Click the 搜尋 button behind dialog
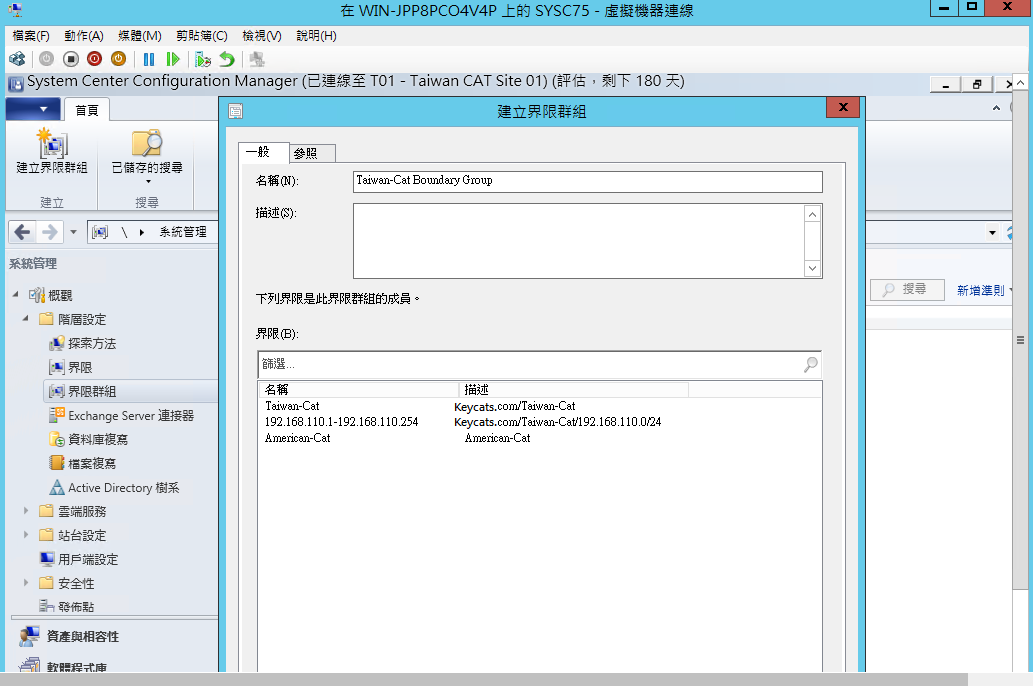The image size is (1033, 686). coord(907,289)
